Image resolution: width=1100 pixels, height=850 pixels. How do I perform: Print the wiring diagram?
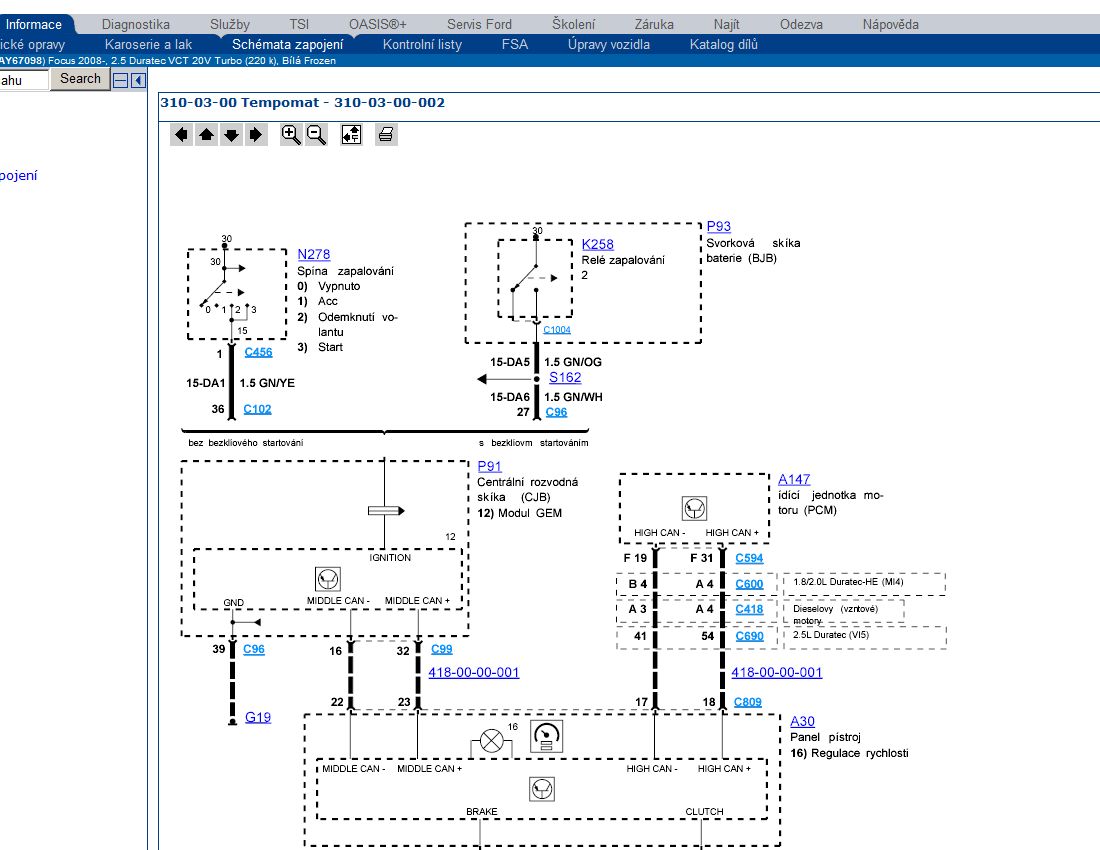click(387, 135)
